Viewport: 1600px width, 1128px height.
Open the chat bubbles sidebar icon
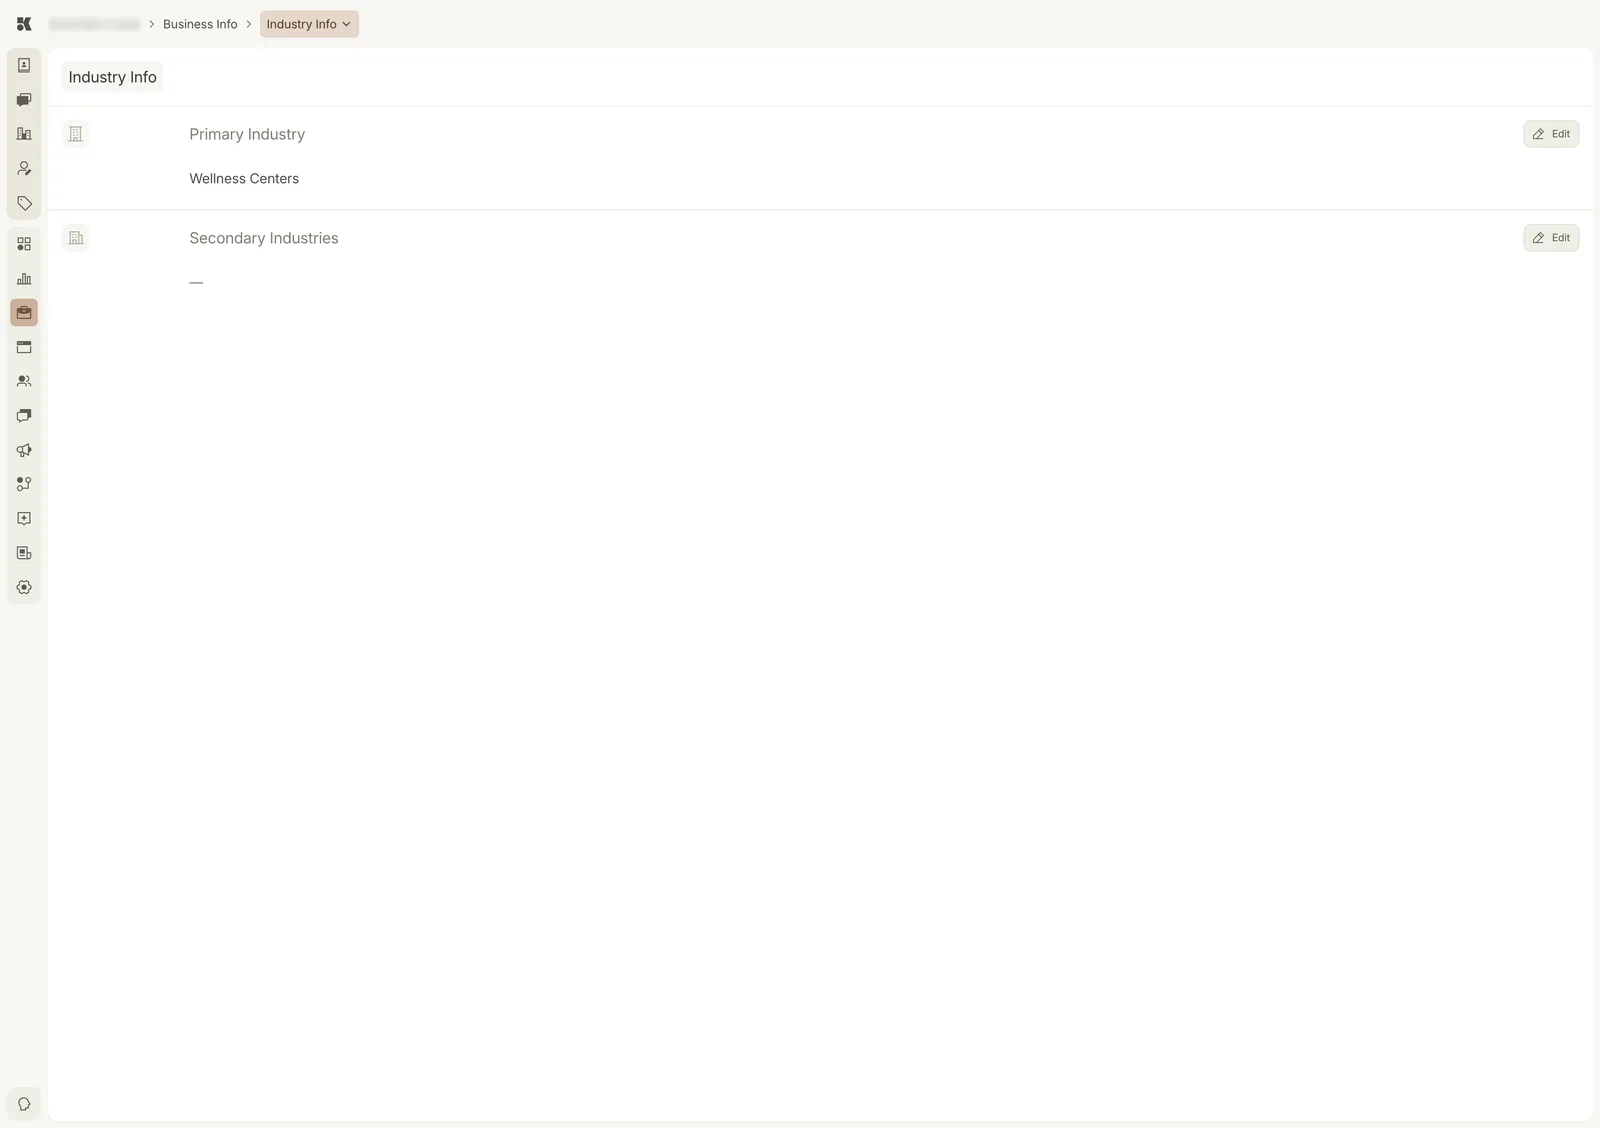coord(24,100)
